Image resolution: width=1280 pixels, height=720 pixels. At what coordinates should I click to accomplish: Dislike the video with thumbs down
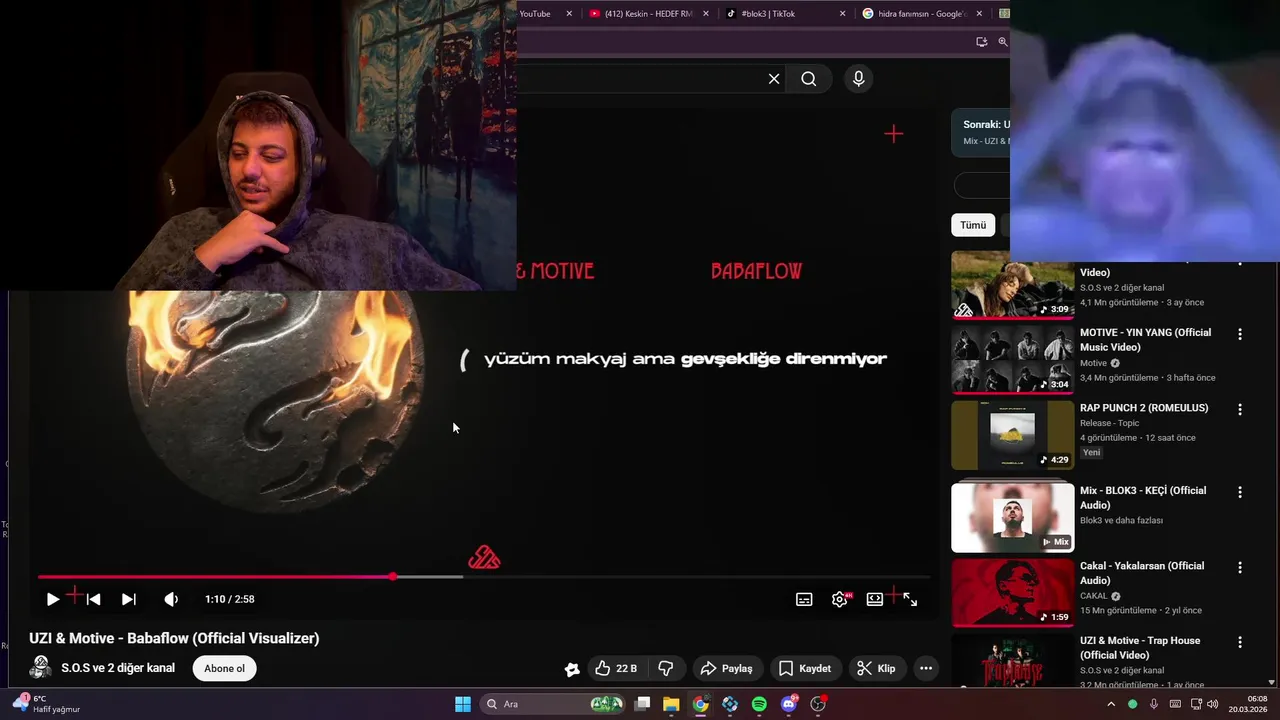pyautogui.click(x=666, y=668)
